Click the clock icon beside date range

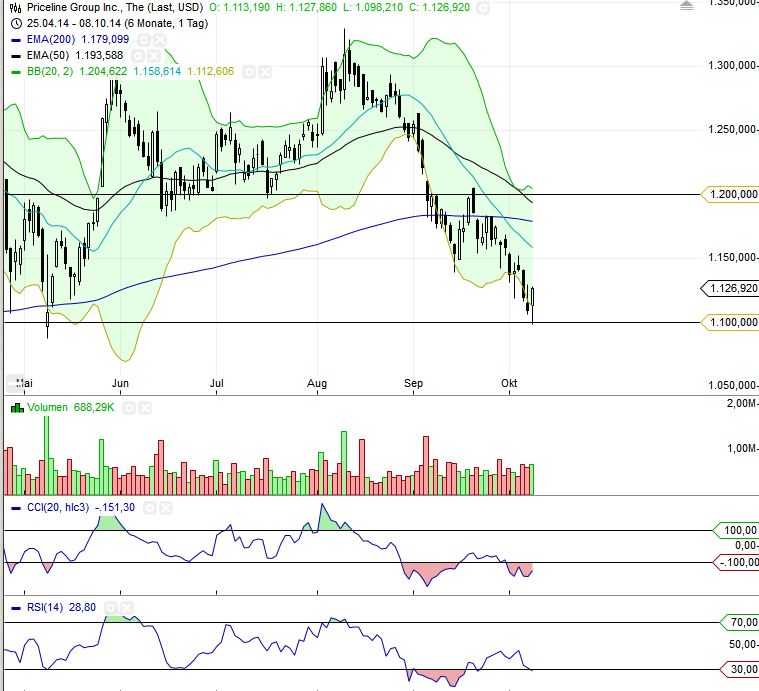(16, 23)
